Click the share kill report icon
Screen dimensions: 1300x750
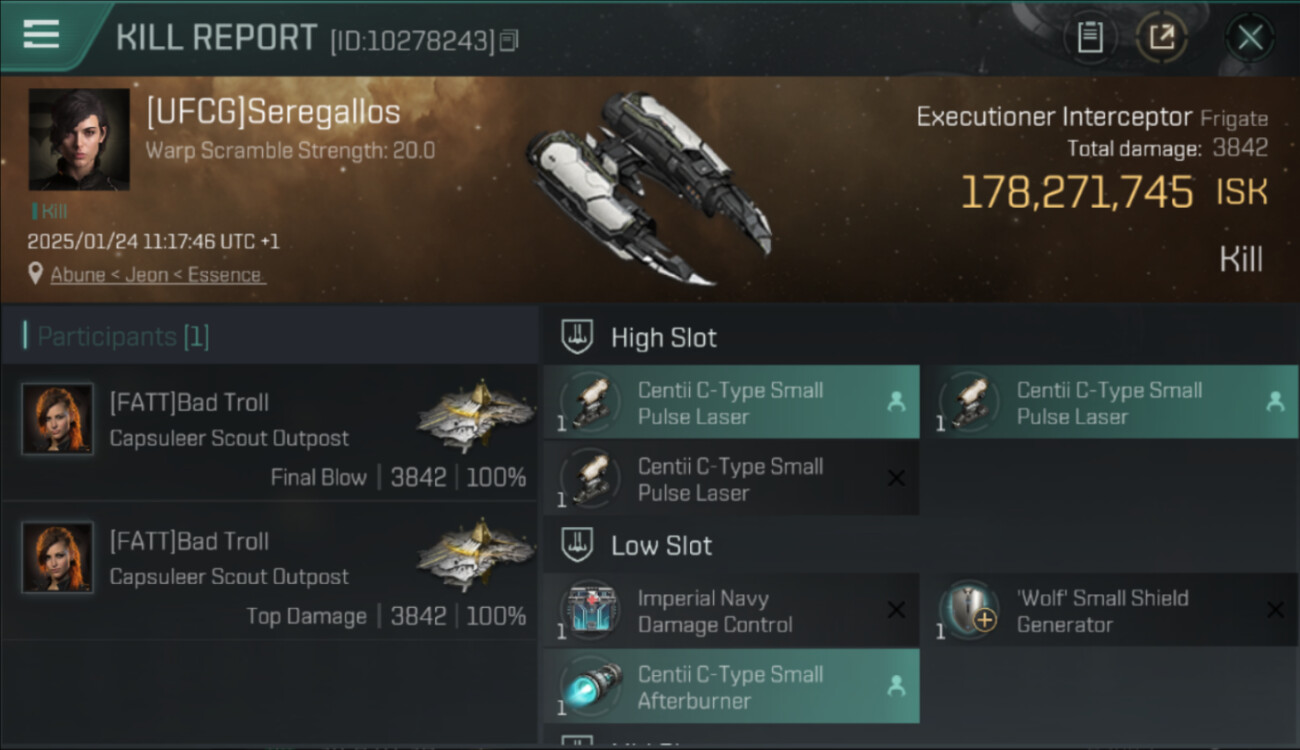(x=1160, y=38)
